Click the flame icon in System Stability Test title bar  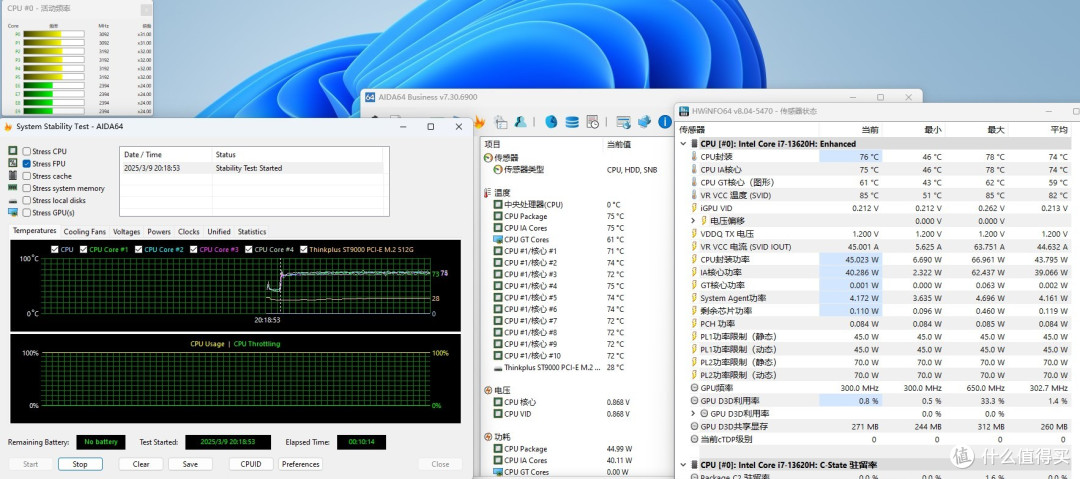pyautogui.click(x=8, y=127)
